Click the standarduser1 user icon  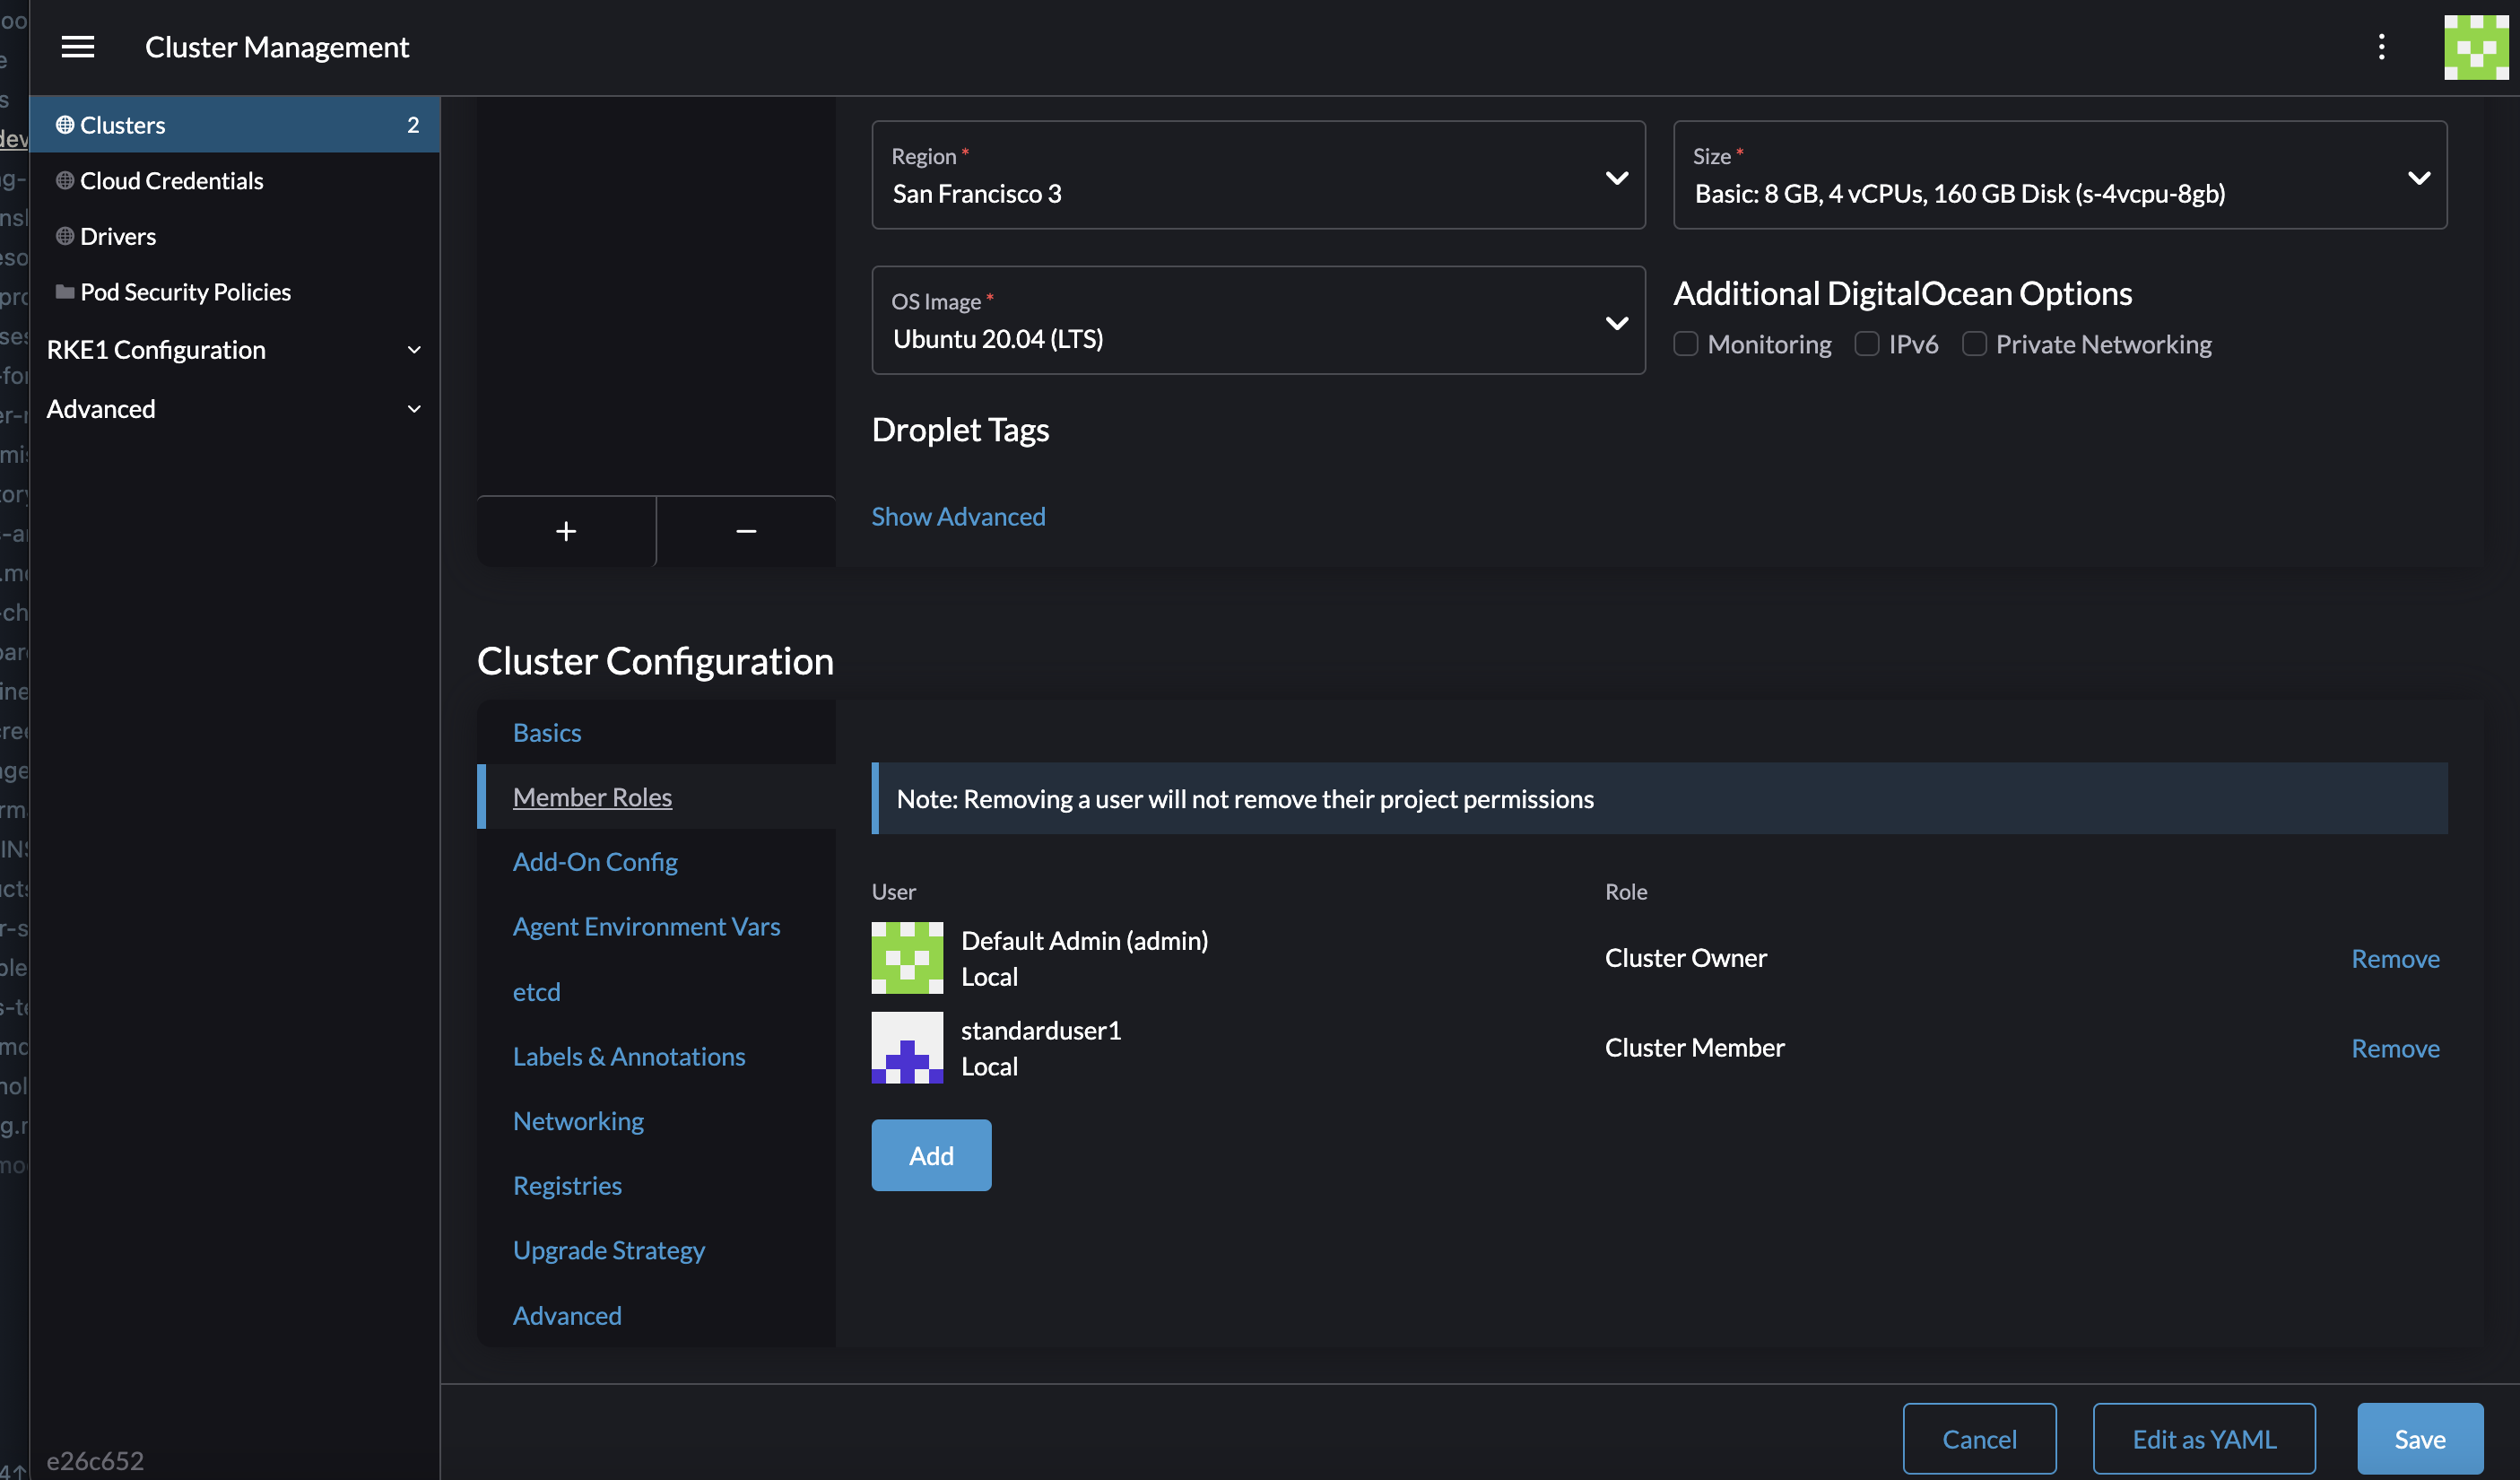click(x=907, y=1047)
